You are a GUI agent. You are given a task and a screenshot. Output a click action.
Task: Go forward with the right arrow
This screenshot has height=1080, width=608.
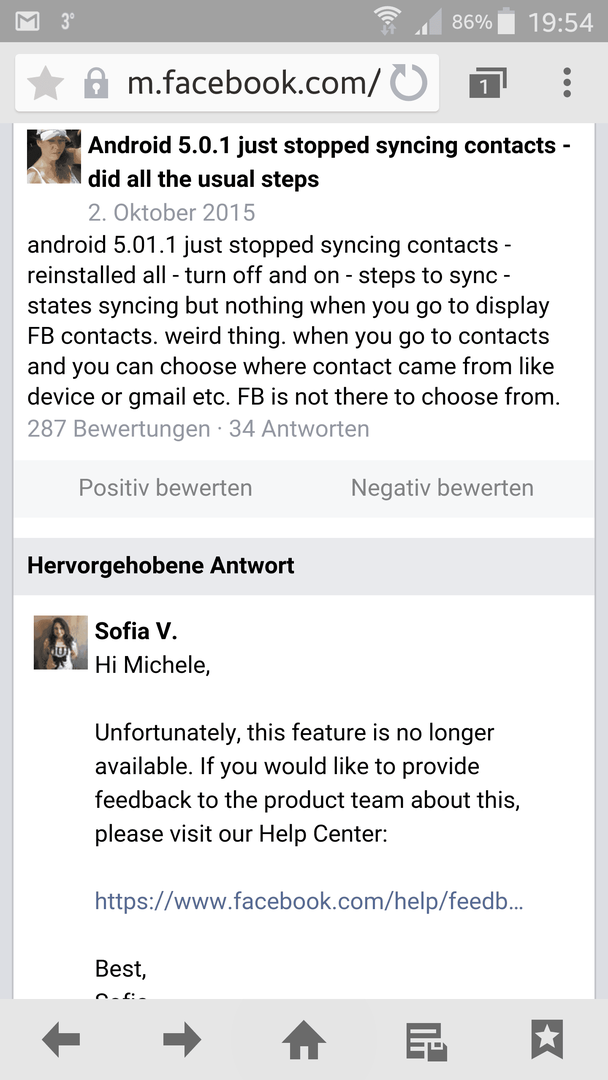182,1039
